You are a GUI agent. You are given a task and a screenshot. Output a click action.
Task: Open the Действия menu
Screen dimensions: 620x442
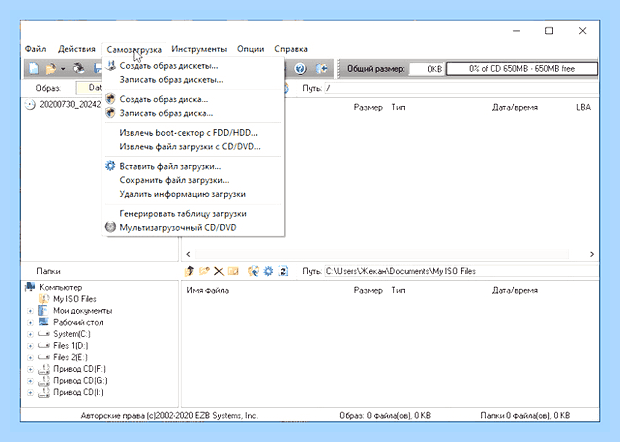pyautogui.click(x=77, y=49)
